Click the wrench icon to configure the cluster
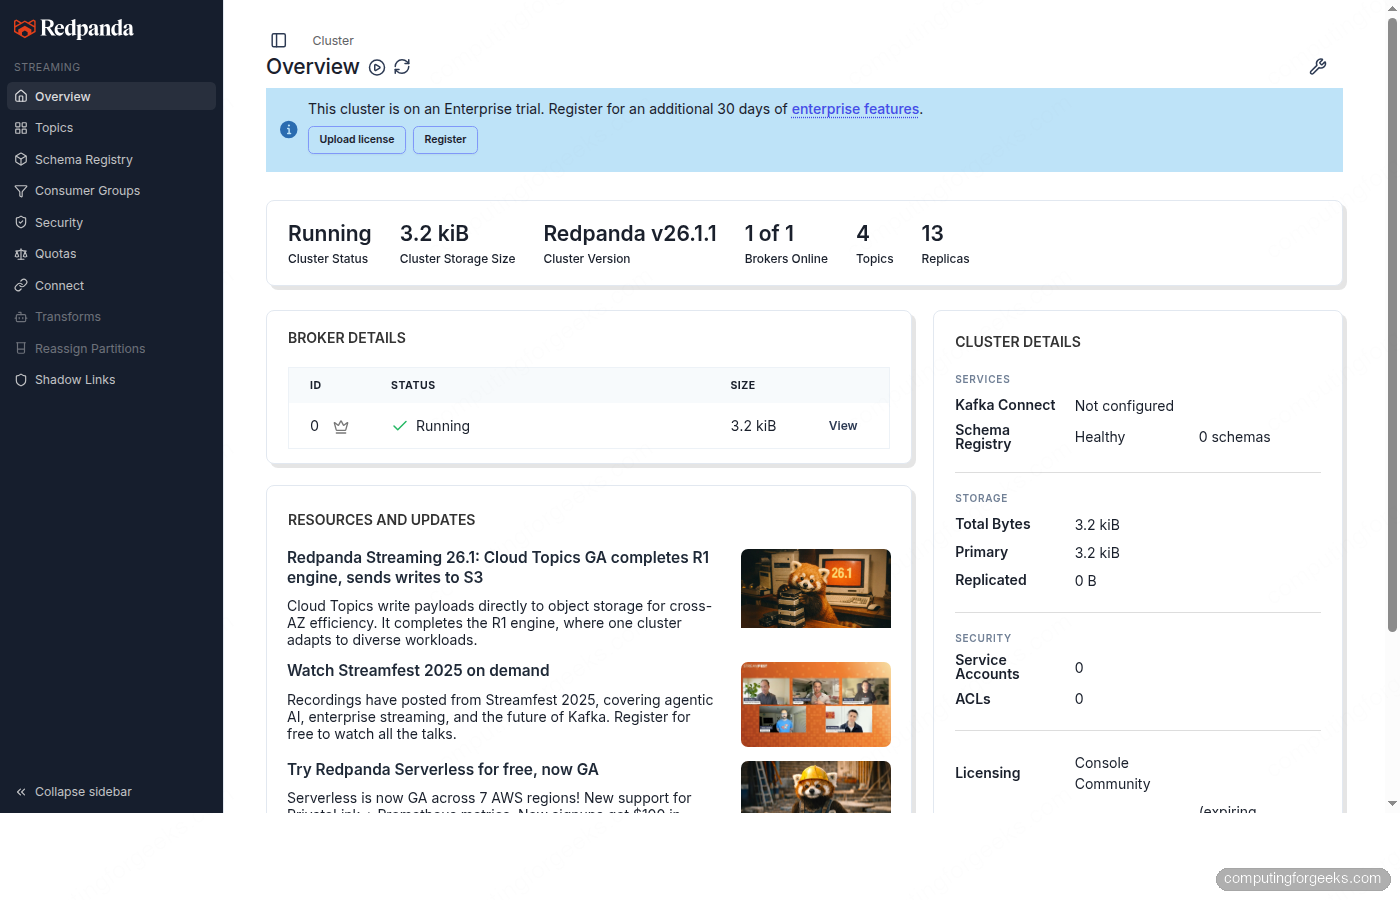Image resolution: width=1400 pixels, height=900 pixels. [x=1318, y=66]
